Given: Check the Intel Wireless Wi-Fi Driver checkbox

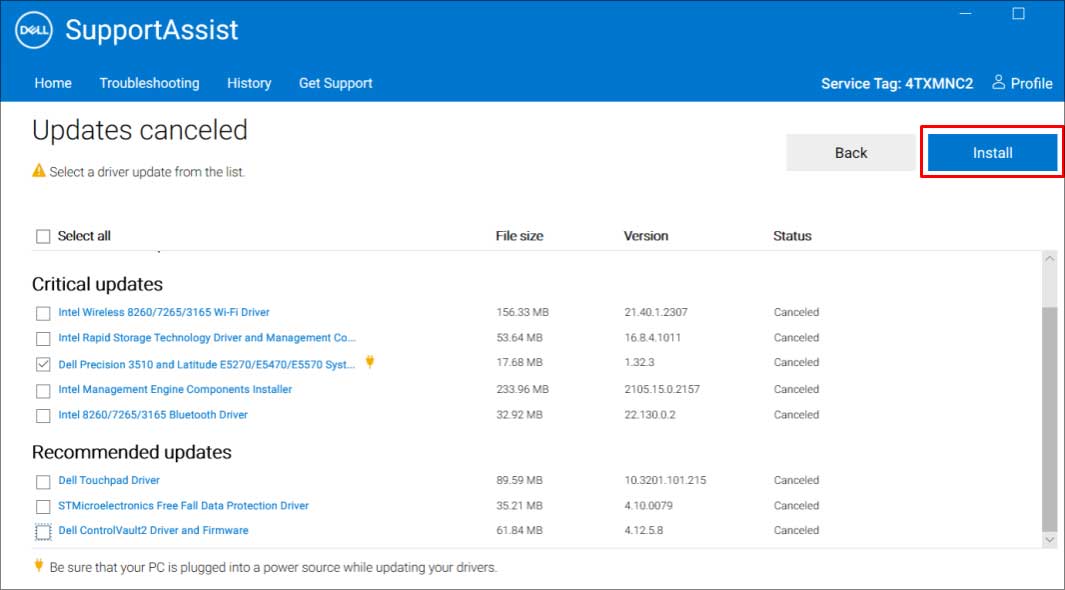Looking at the screenshot, I should [x=43, y=313].
